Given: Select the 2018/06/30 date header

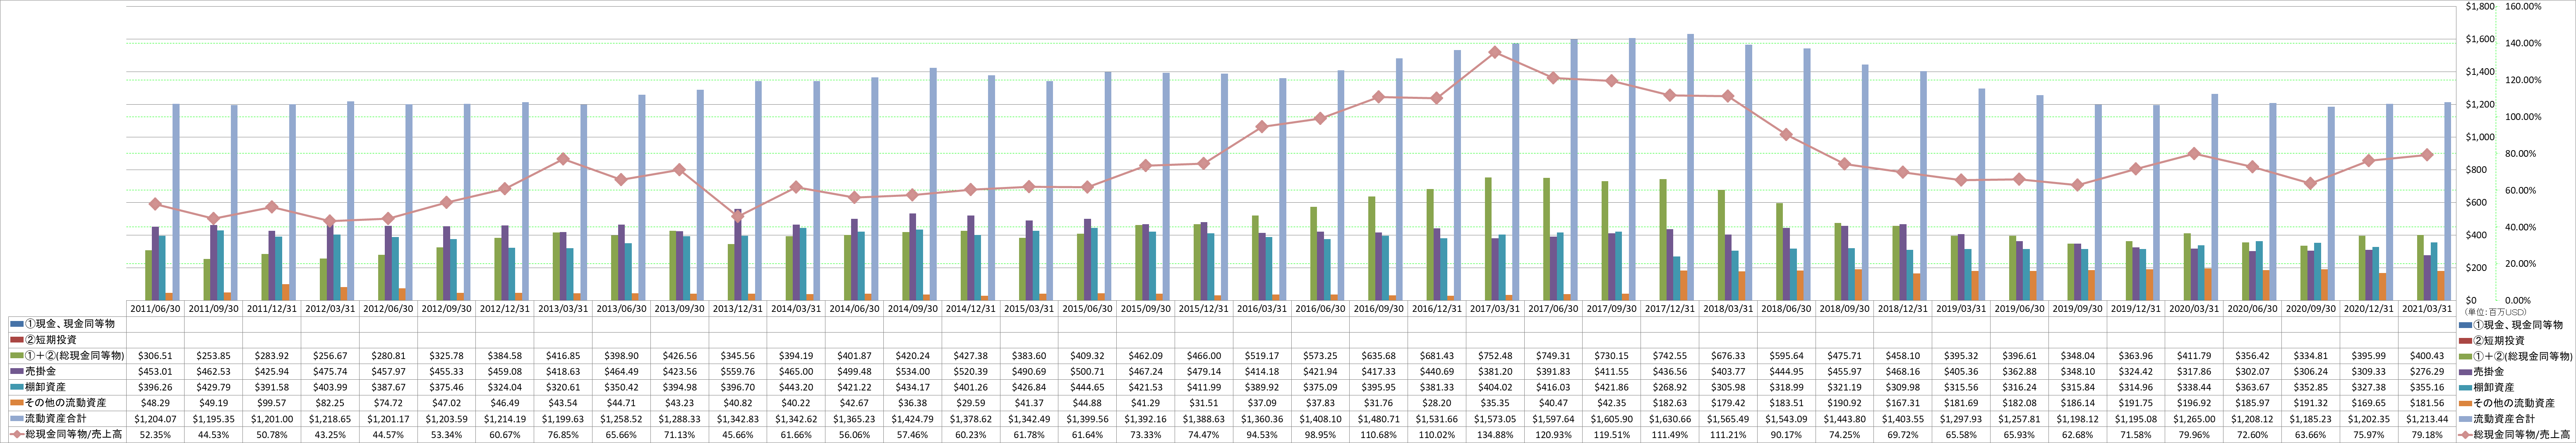Looking at the screenshot, I should point(1786,309).
